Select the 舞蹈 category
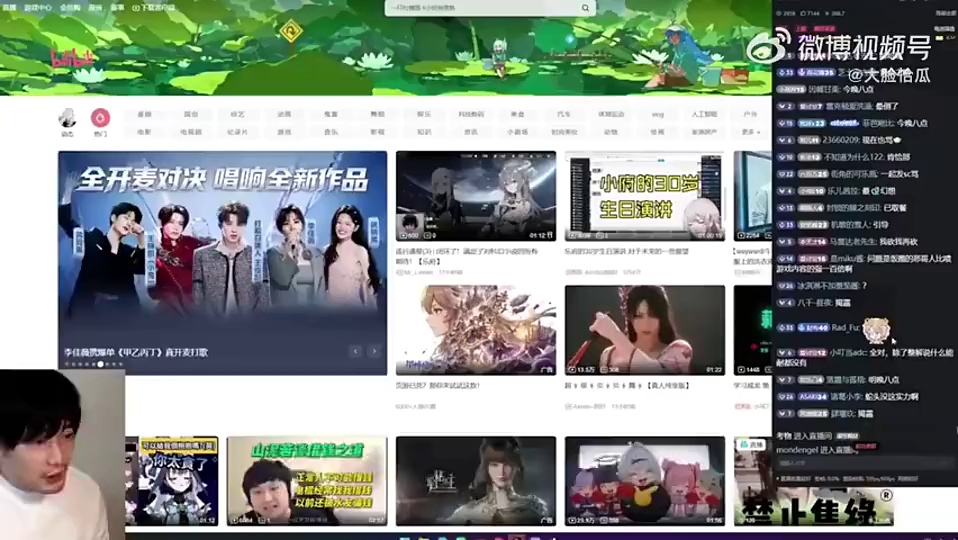Image resolution: width=958 pixels, height=540 pixels. [378, 114]
